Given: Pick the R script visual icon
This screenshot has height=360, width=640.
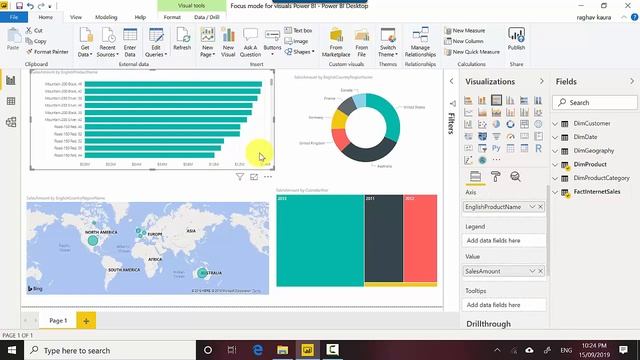Looking at the screenshot, I should pyautogui.click(x=538, y=148).
